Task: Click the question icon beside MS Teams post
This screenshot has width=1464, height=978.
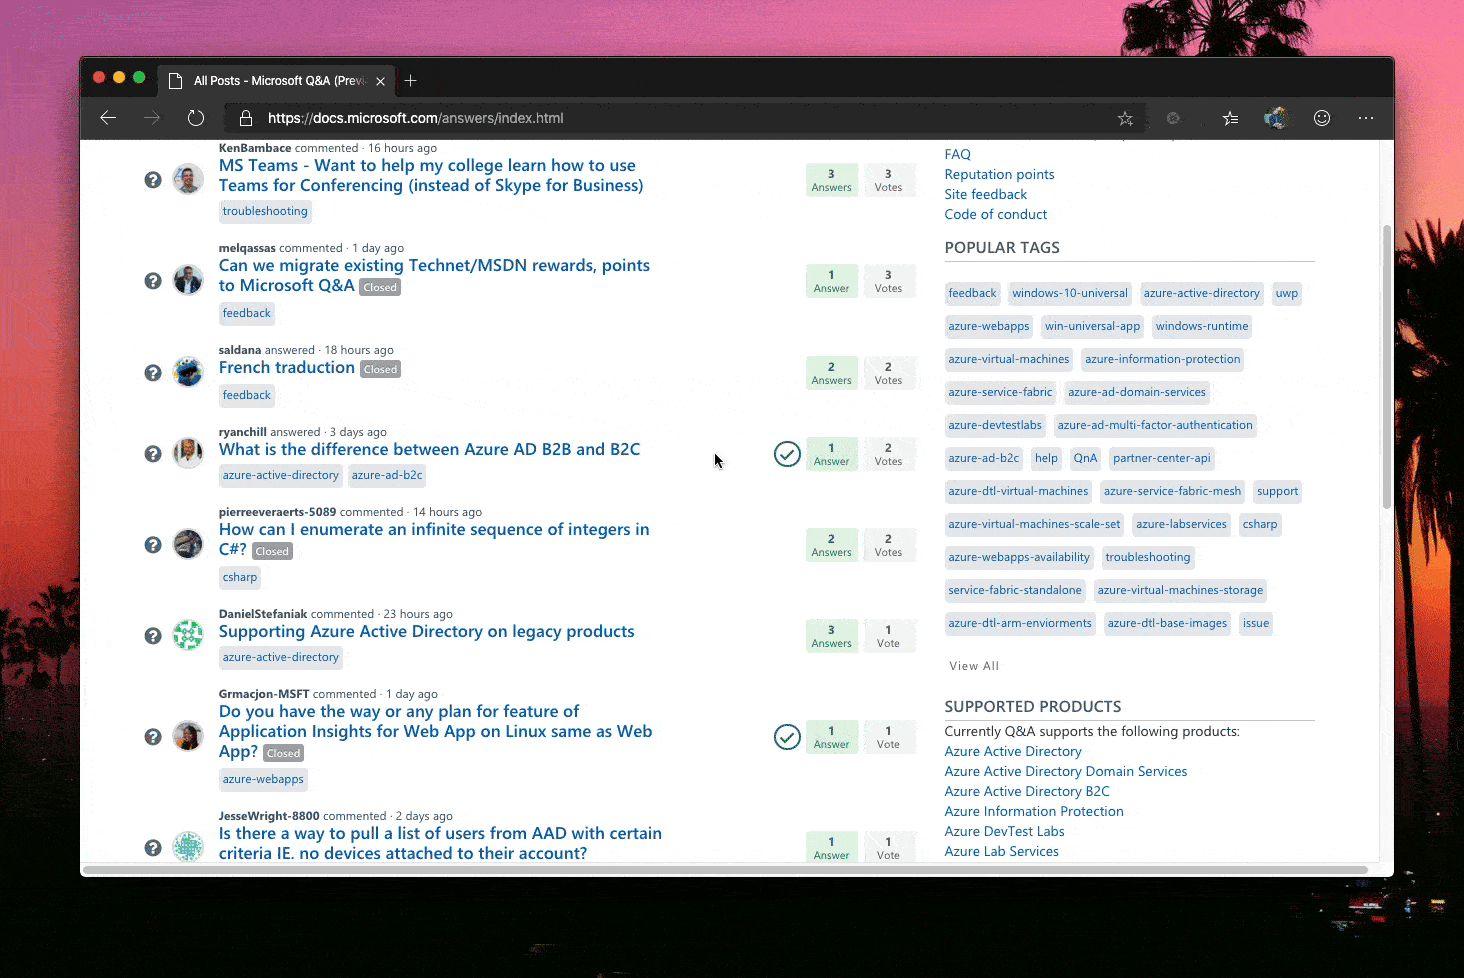Action: 153,180
